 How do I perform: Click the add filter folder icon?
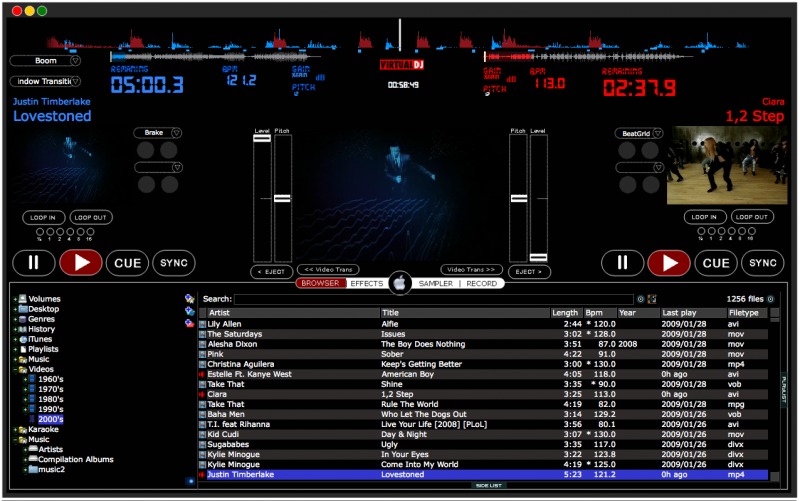pyautogui.click(x=190, y=311)
